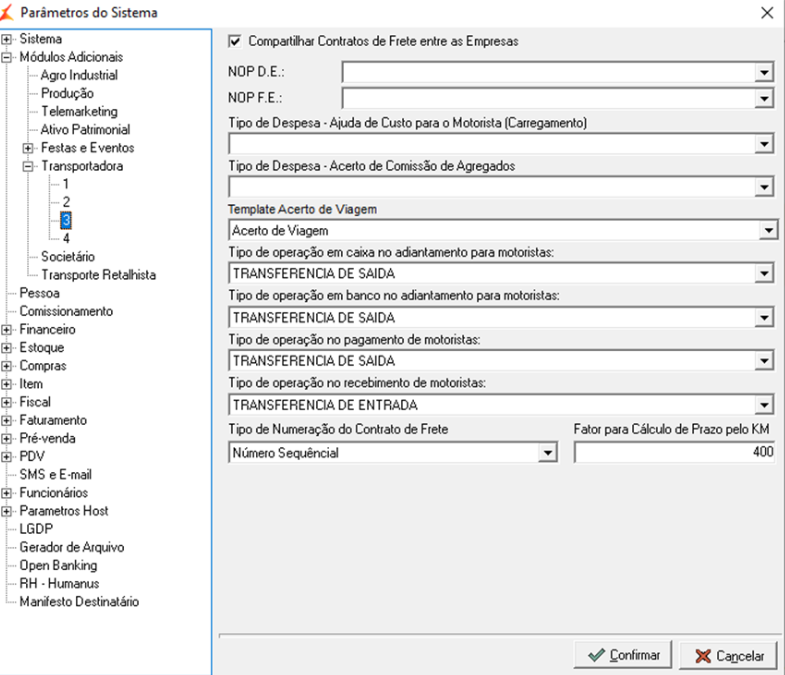Open pagamento de motoristas operation dropdown
This screenshot has width=785, height=675.
click(764, 361)
